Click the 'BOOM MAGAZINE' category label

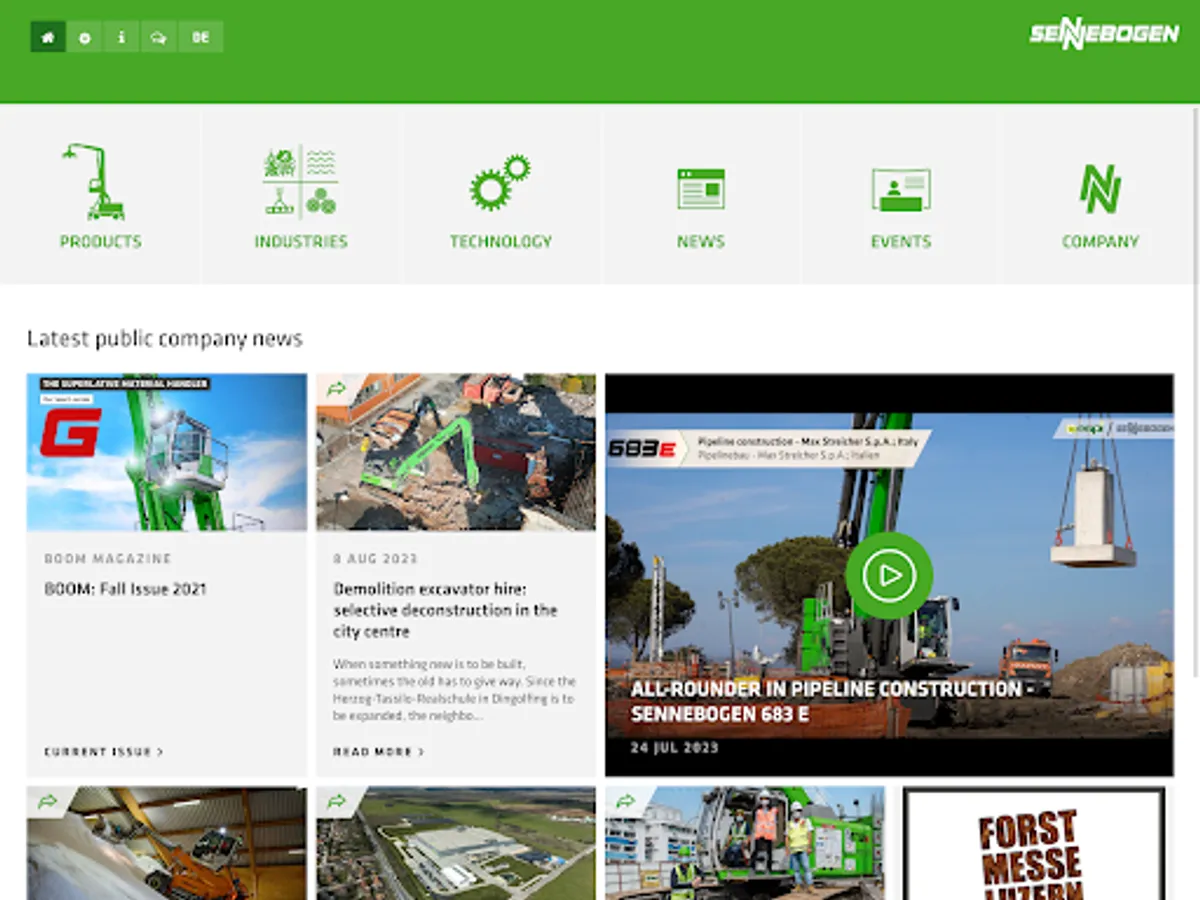tap(108, 559)
